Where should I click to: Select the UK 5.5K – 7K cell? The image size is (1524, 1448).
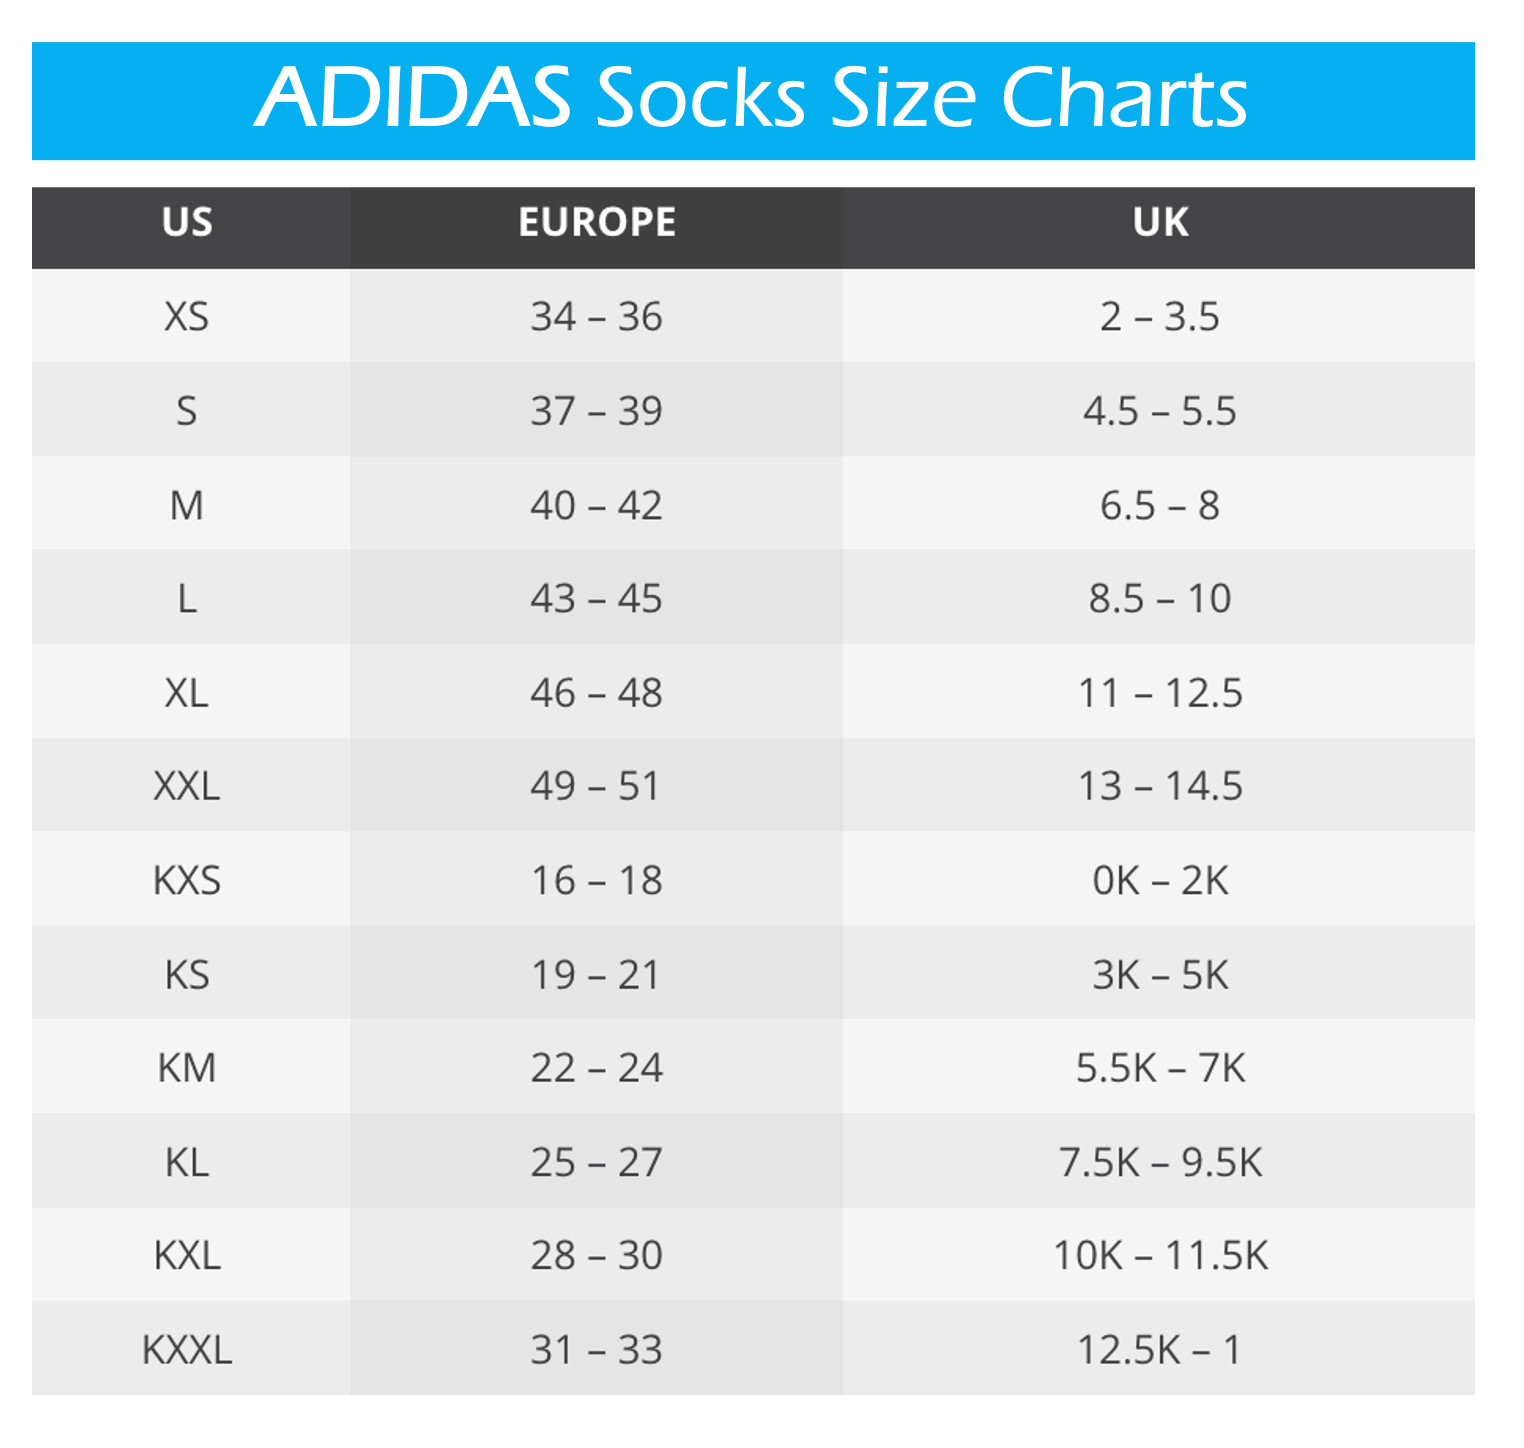pyautogui.click(x=1160, y=1068)
